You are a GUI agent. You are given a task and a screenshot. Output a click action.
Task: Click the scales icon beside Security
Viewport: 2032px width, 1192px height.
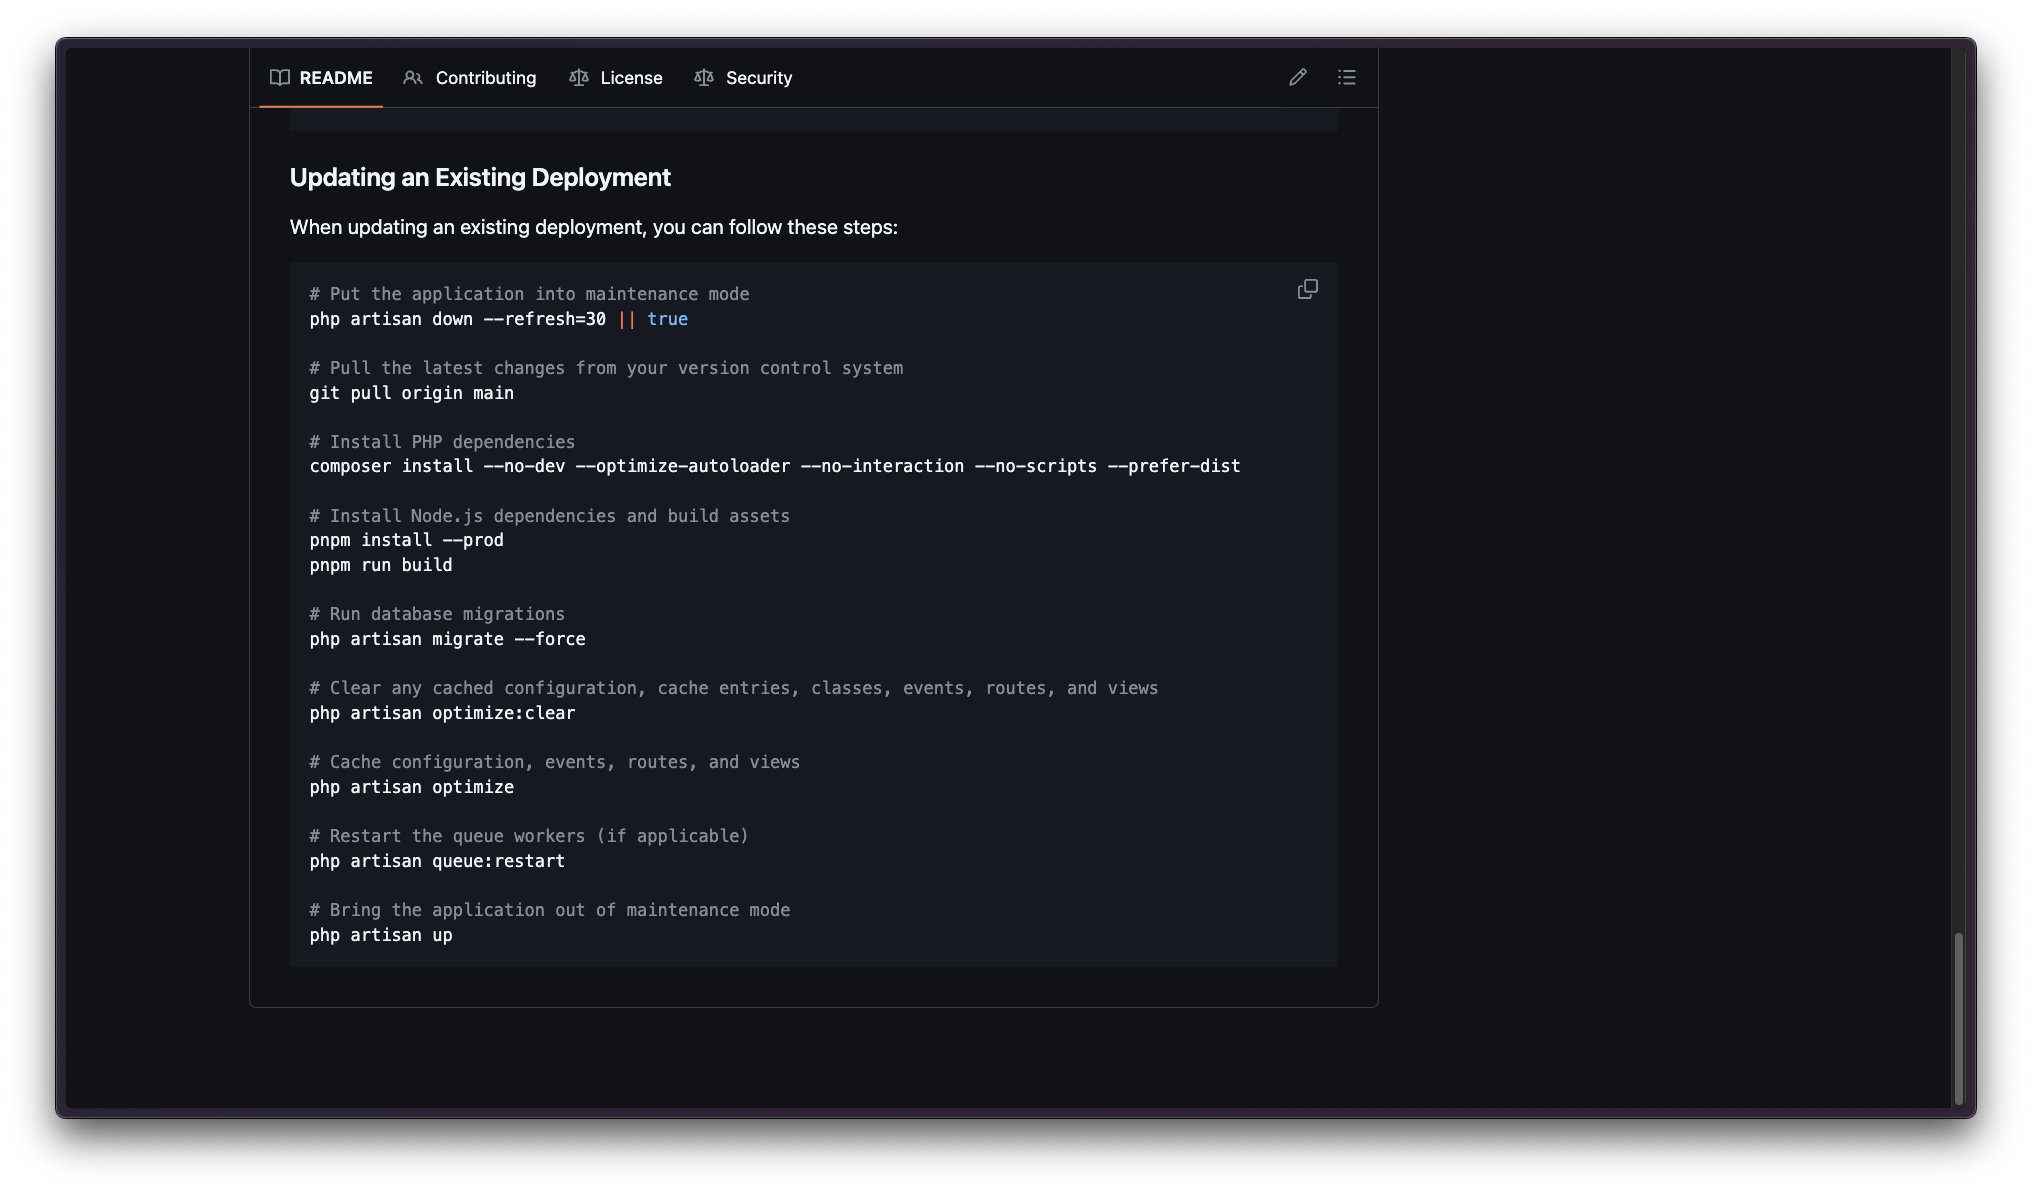pyautogui.click(x=704, y=77)
